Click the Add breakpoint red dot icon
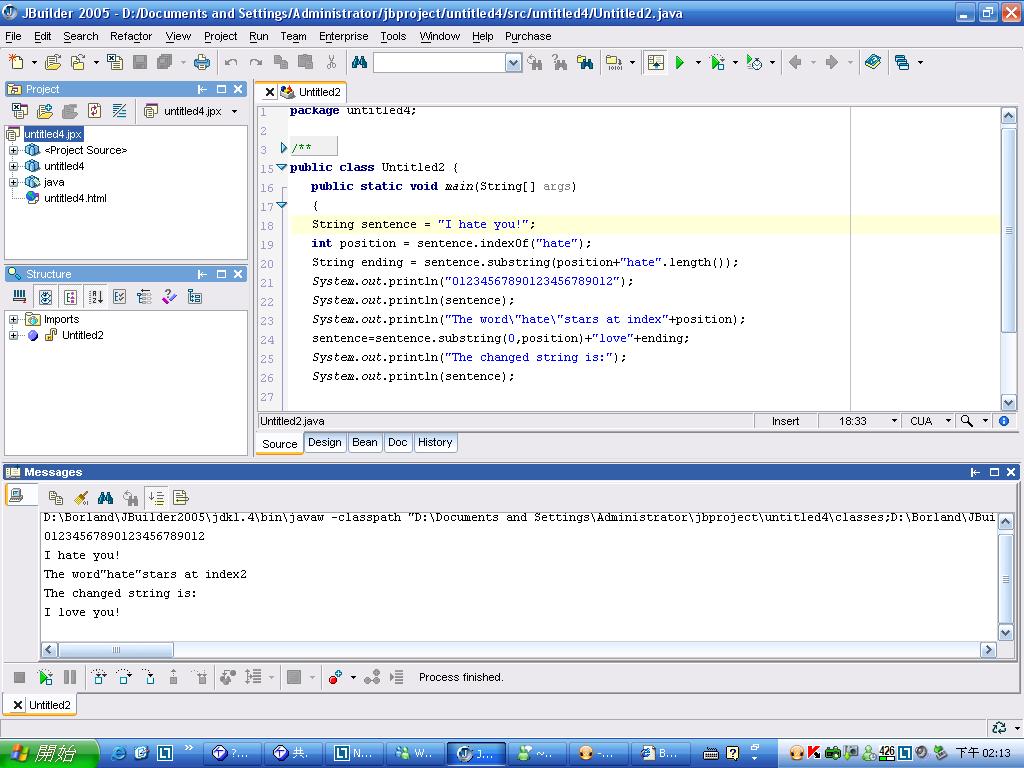Image resolution: width=1024 pixels, height=768 pixels. [336, 677]
